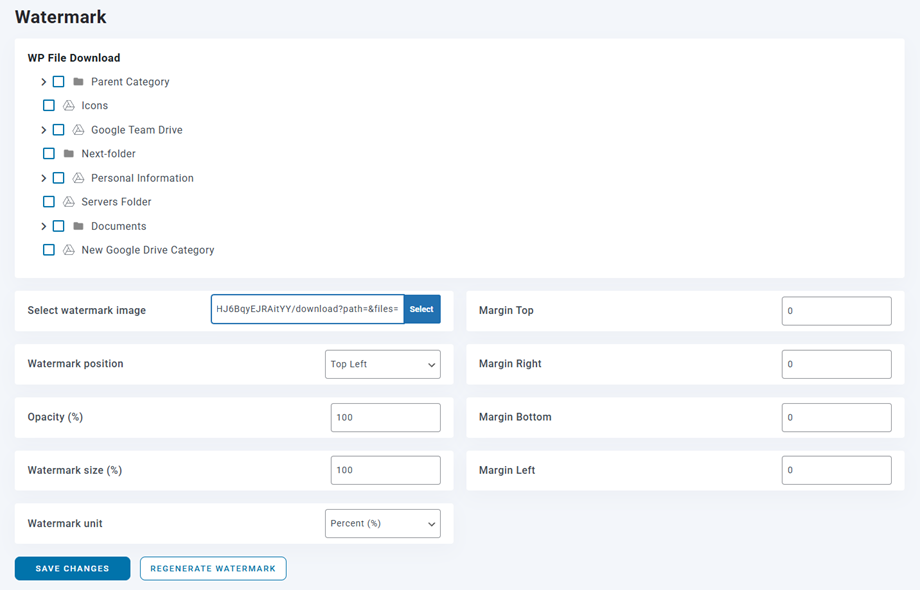The height and width of the screenshot is (590, 920).
Task: Click the Drive icon next to Servers Folder
Action: click(x=69, y=202)
